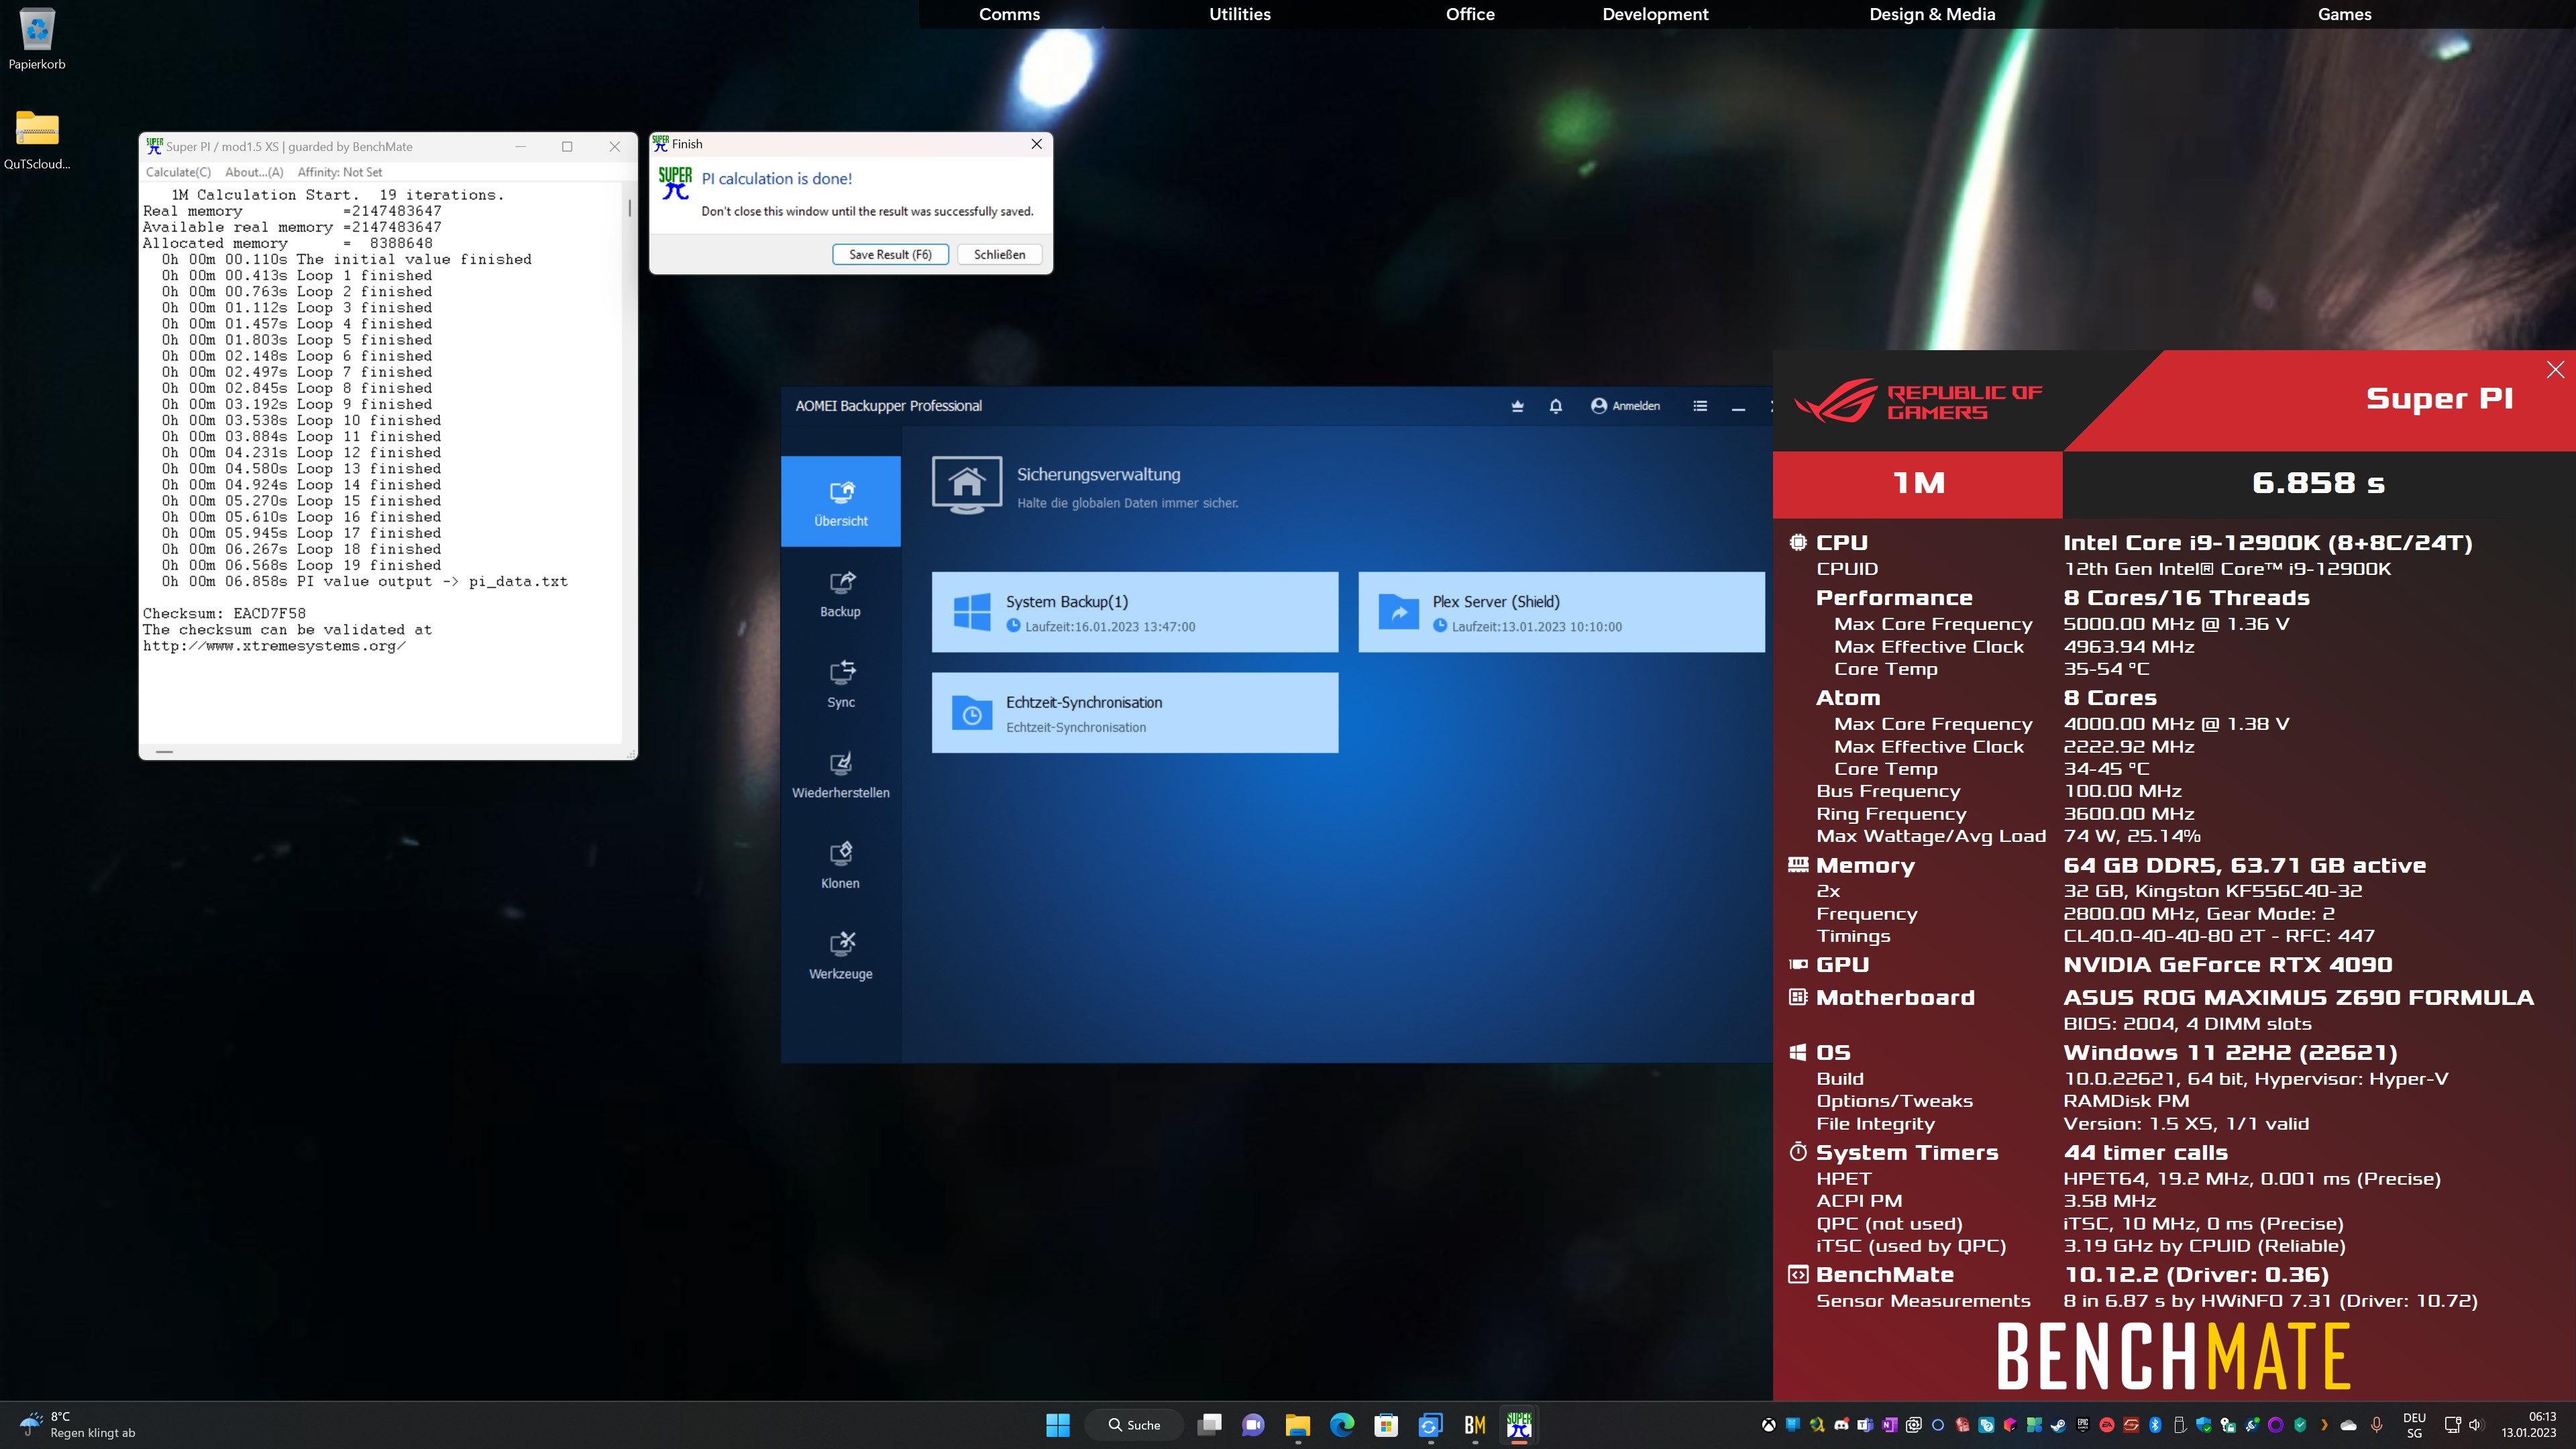This screenshot has height=1449, width=2576.
Task: Close the Super PI Finish dialog
Action: click(x=1037, y=144)
